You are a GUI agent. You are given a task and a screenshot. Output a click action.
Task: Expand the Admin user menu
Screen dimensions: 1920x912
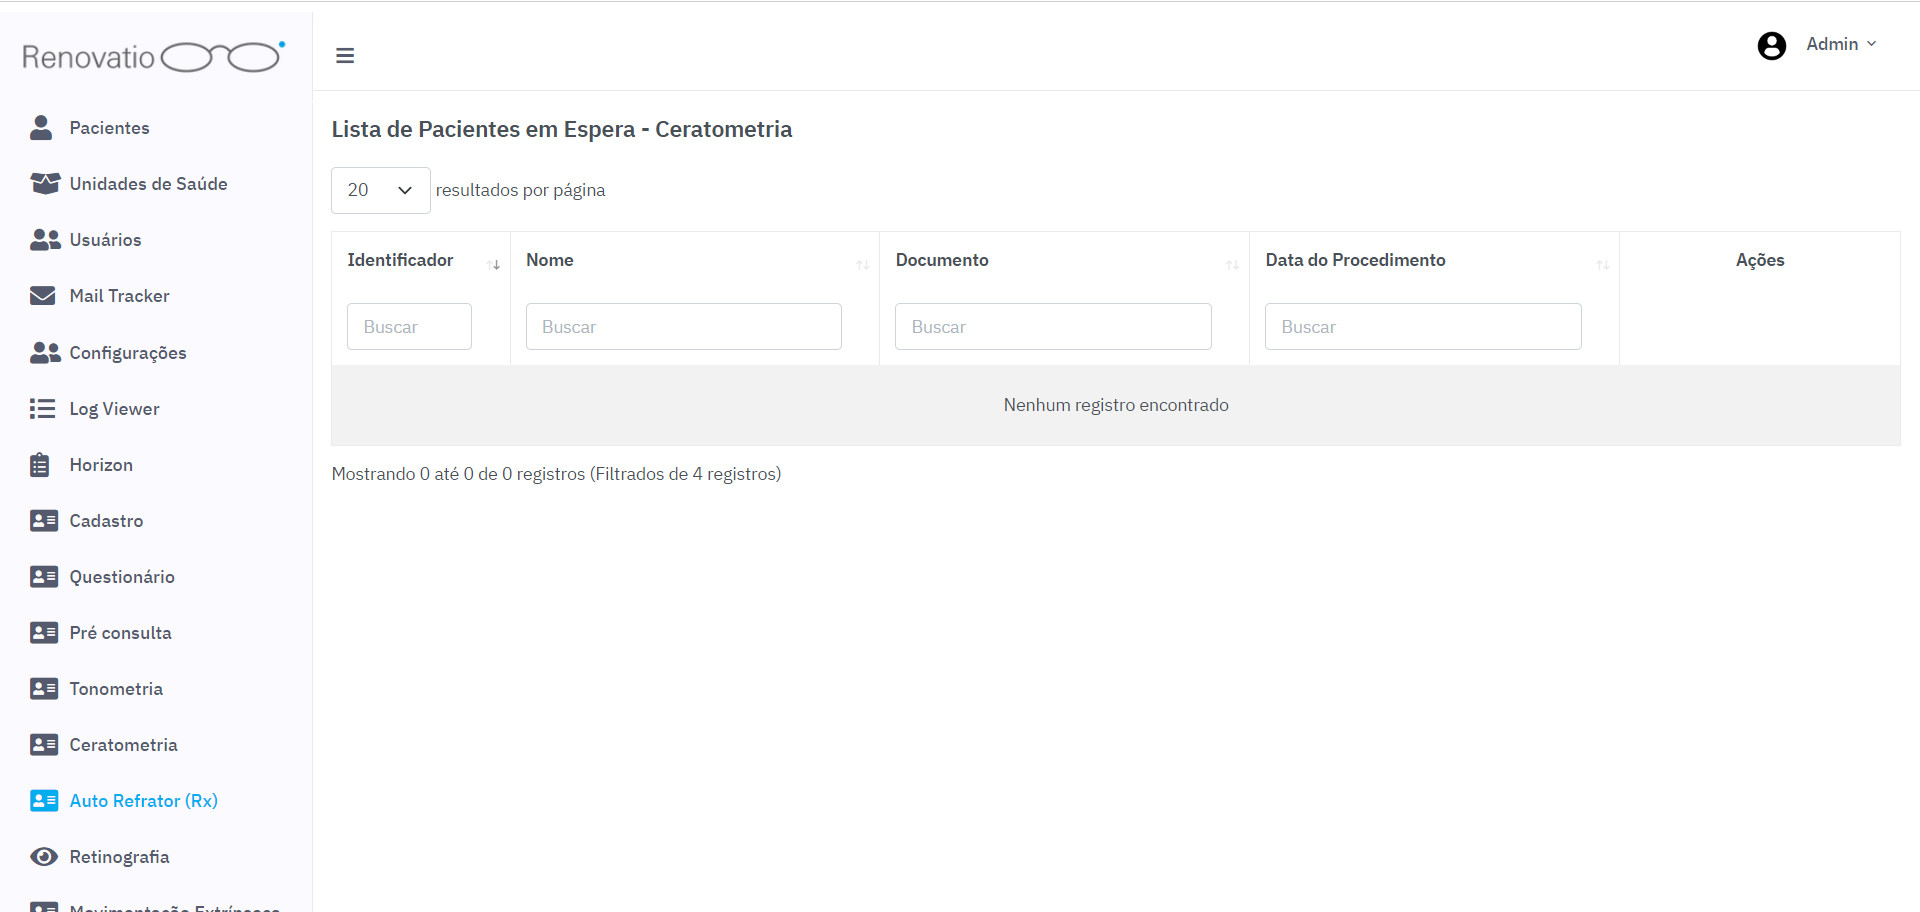1840,45
